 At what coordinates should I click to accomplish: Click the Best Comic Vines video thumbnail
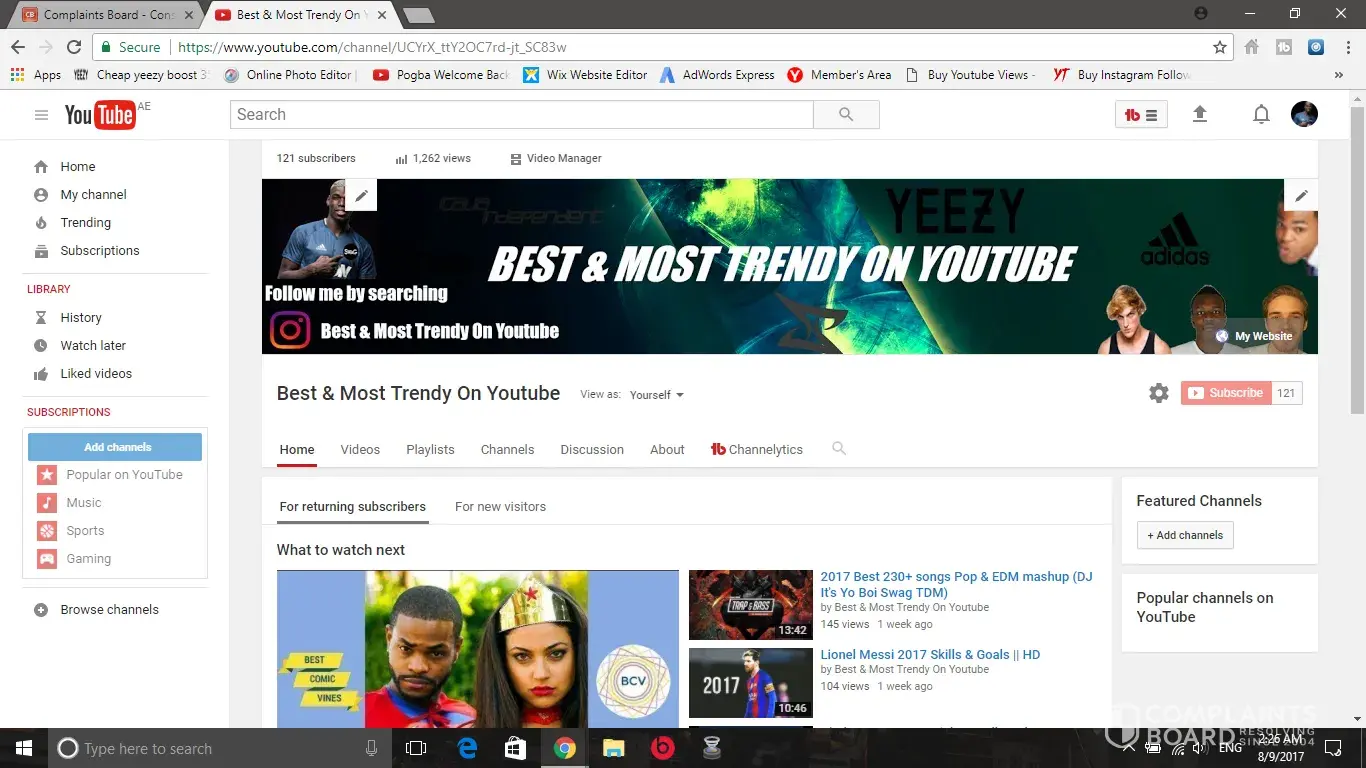pyautogui.click(x=477, y=649)
